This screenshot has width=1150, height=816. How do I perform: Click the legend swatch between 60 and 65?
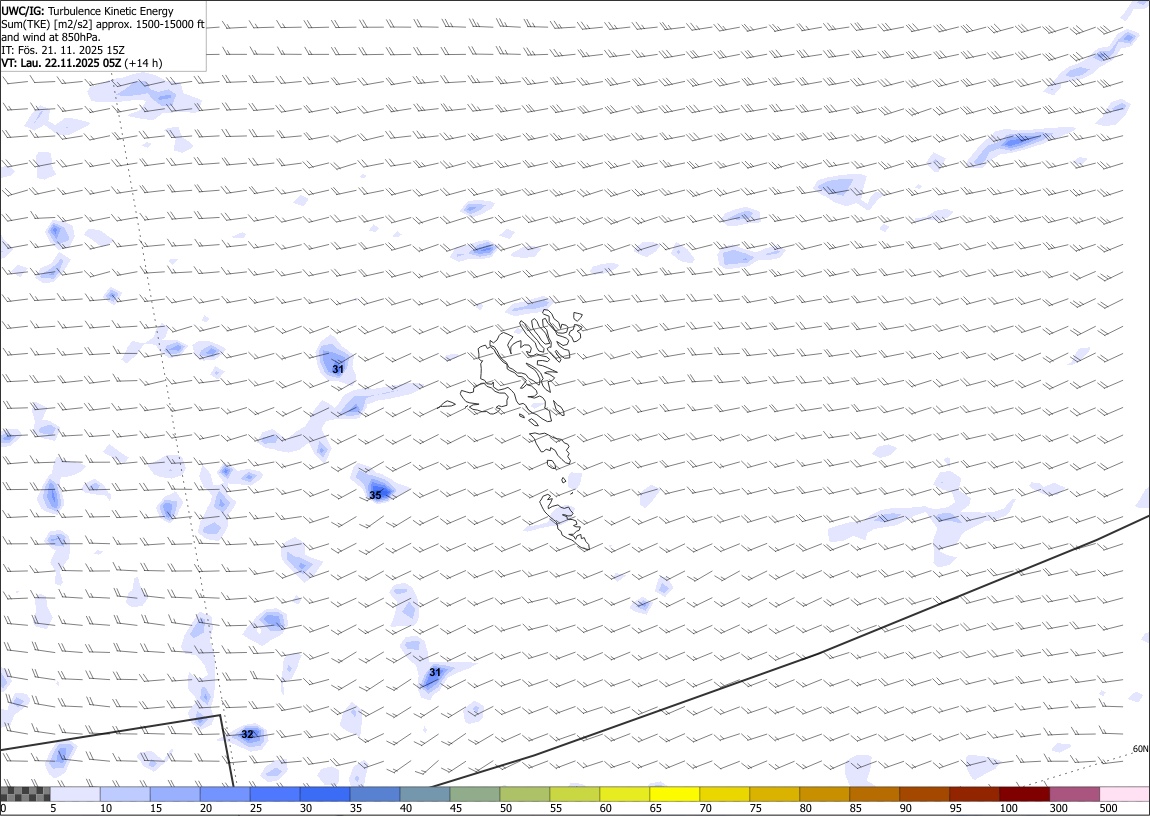(624, 794)
